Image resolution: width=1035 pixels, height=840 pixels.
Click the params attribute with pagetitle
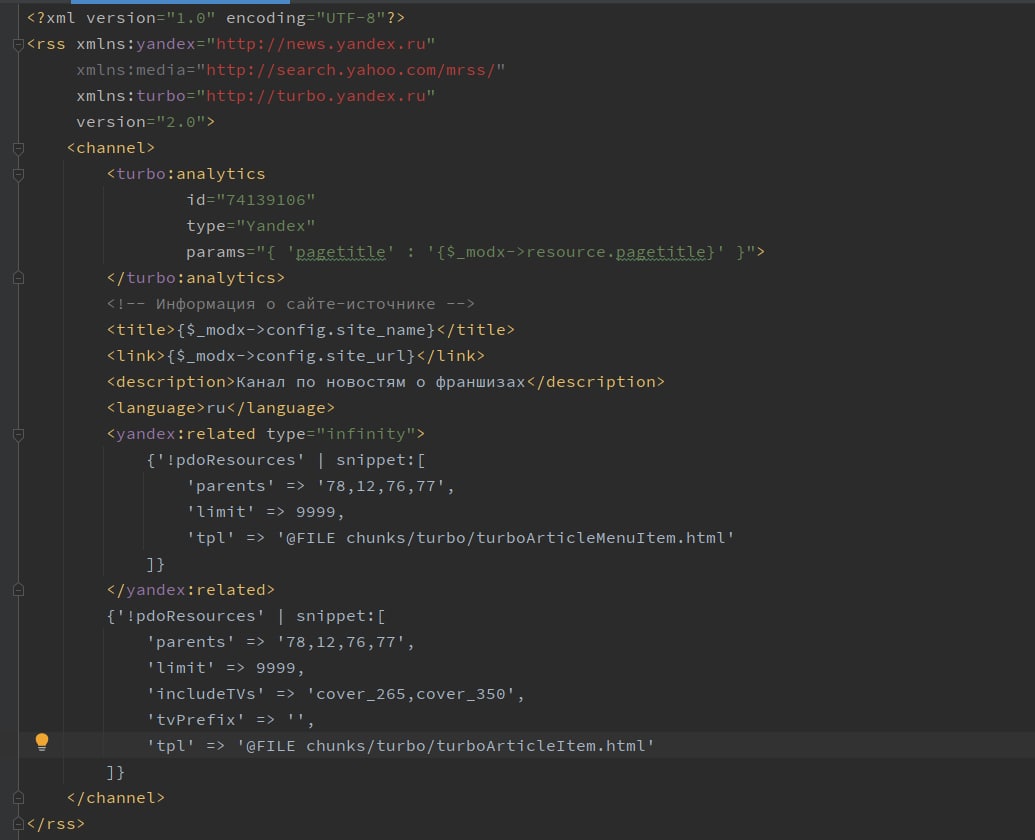point(471,252)
